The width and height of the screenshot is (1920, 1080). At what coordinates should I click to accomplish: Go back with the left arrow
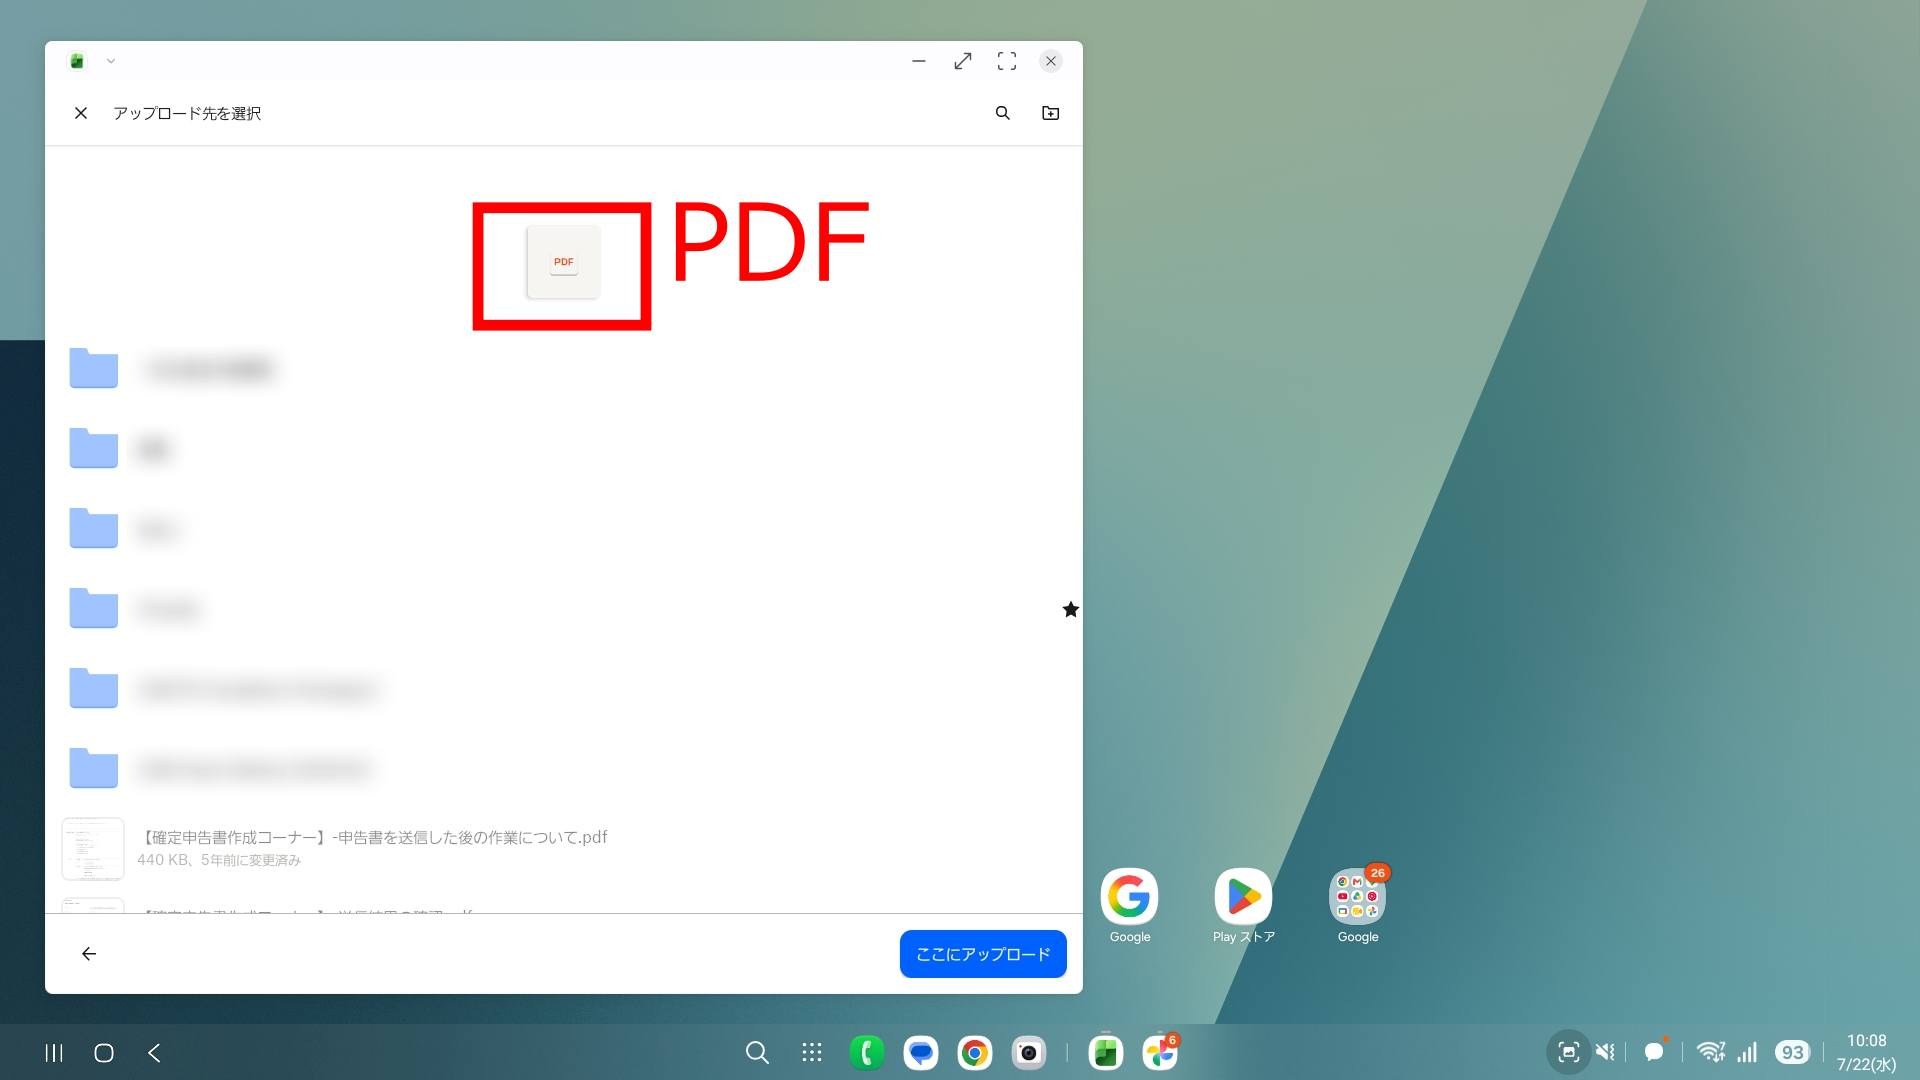coord(89,953)
